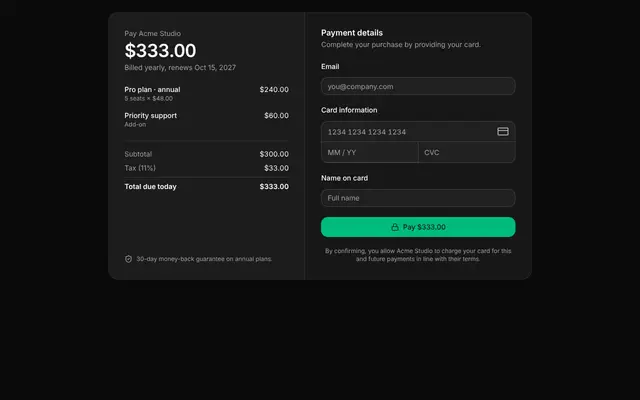Click the Card information label
Viewport: 640px width, 400px height.
click(349, 110)
